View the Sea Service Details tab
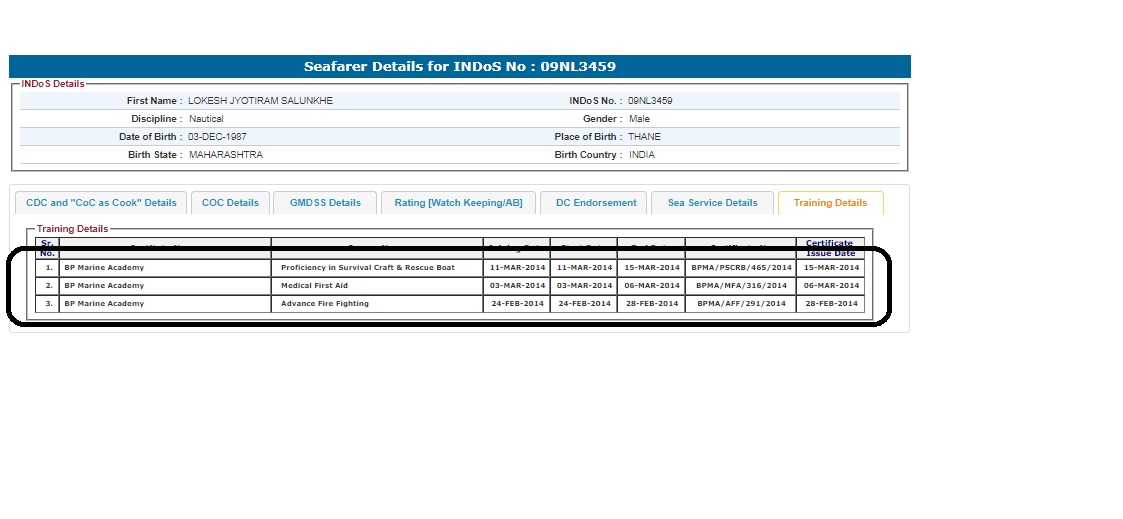Viewport: 1123px width, 519px height. click(x=712, y=203)
